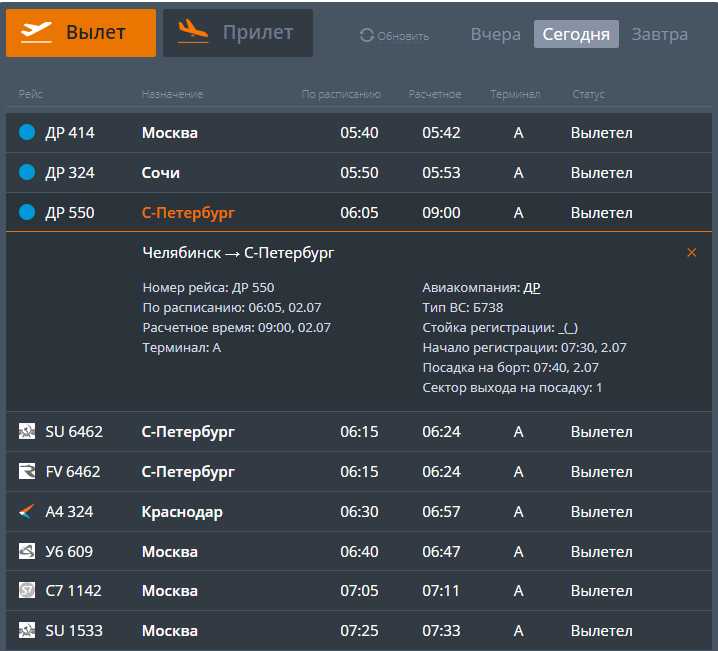The width and height of the screenshot is (718, 651).
Task: Click the landing plane icon on Прилет
Action: click(193, 32)
